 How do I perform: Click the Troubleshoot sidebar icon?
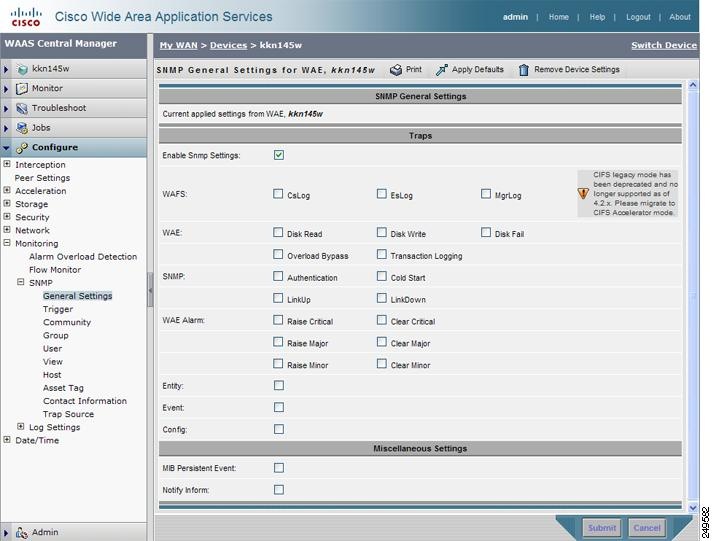(x=21, y=108)
